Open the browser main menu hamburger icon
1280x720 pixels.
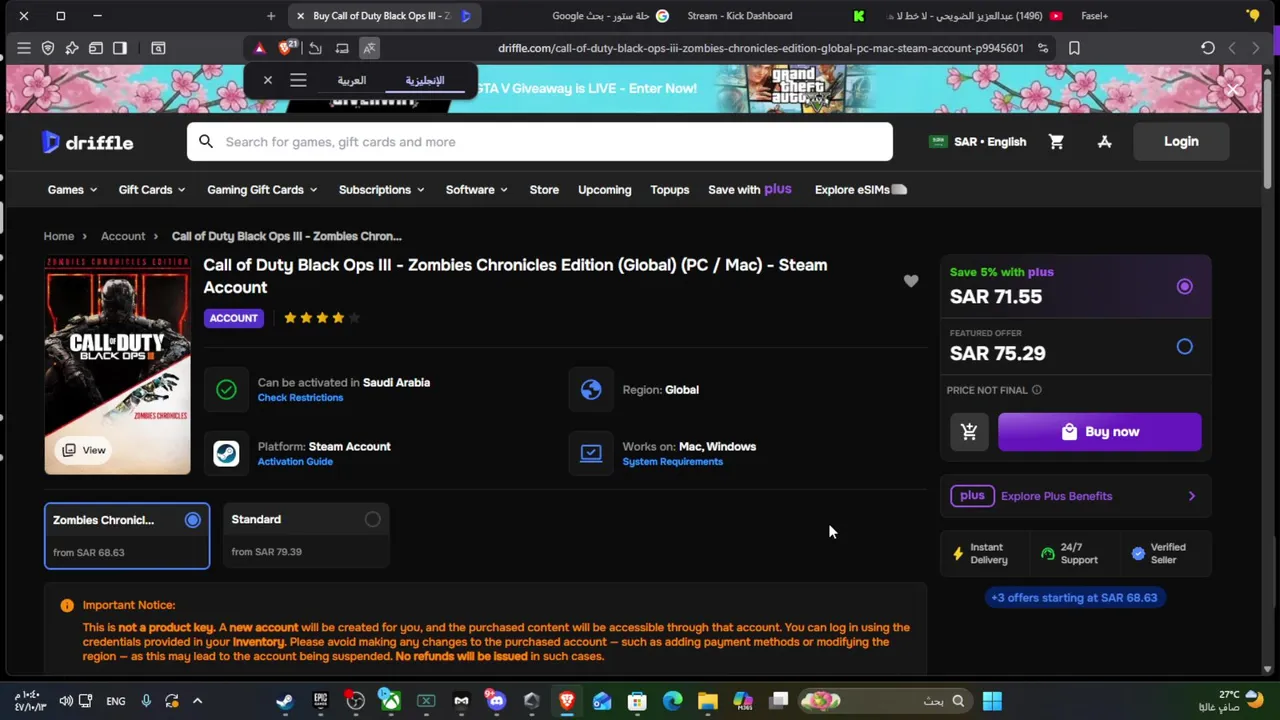pyautogui.click(x=23, y=48)
